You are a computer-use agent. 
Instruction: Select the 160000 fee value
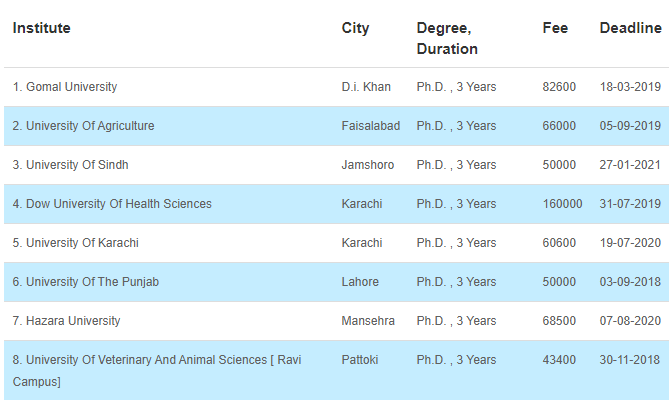562,204
